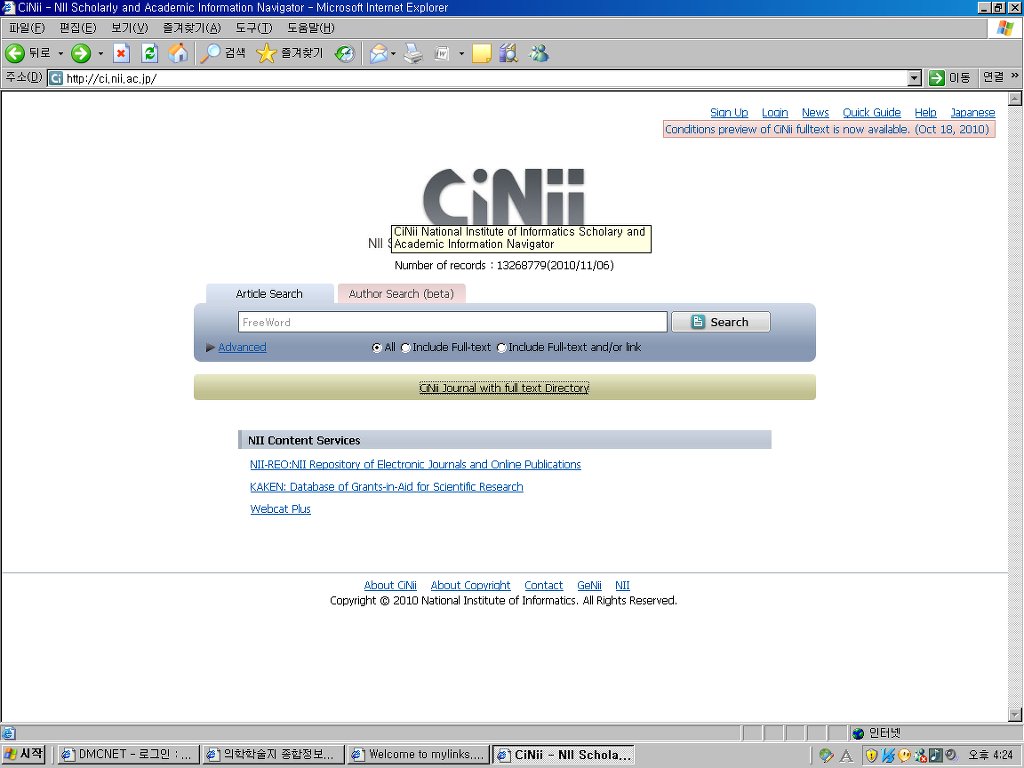Open the Sign Up link
Image resolution: width=1024 pixels, height=768 pixels.
coord(729,112)
